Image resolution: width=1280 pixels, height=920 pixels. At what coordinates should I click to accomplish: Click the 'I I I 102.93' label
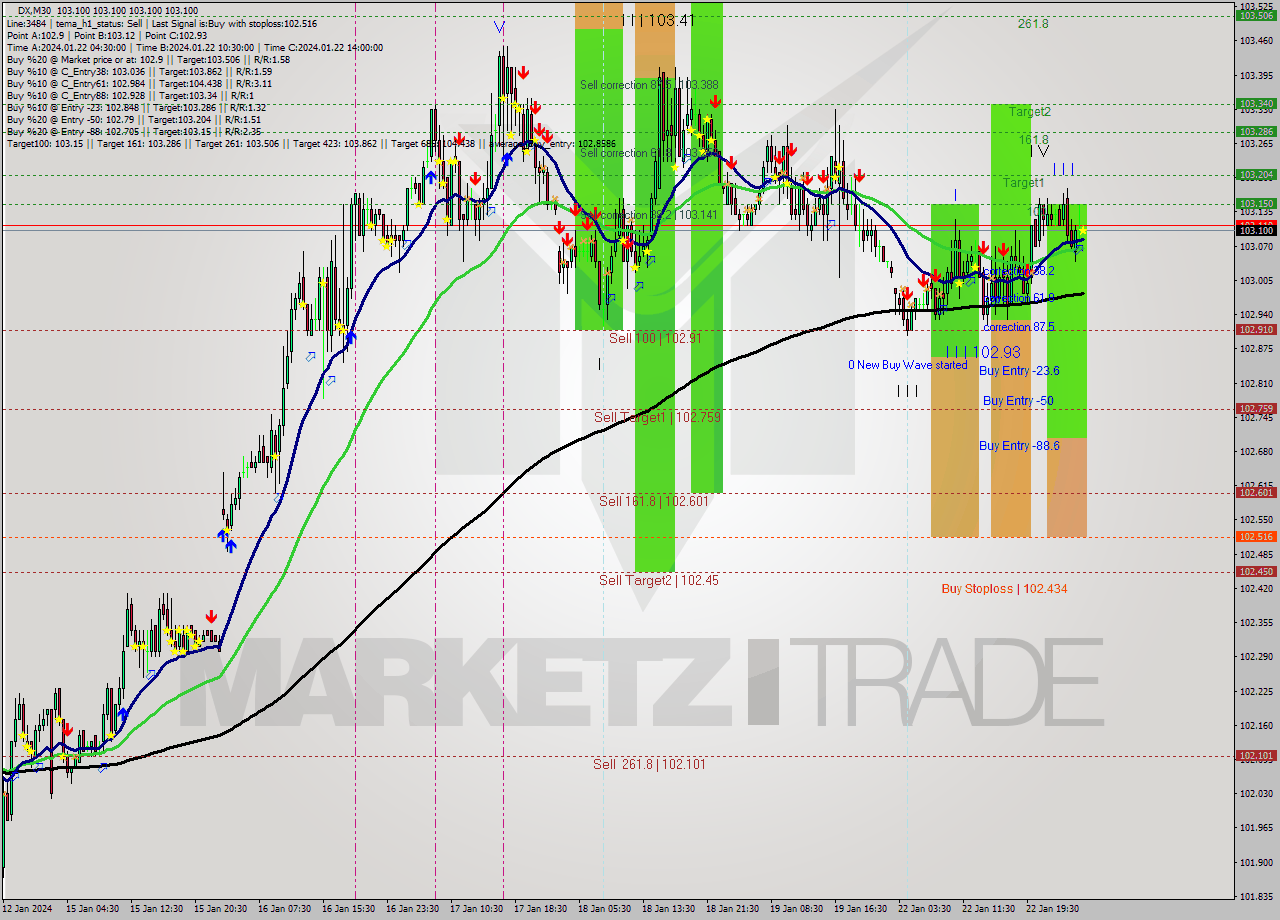983,352
